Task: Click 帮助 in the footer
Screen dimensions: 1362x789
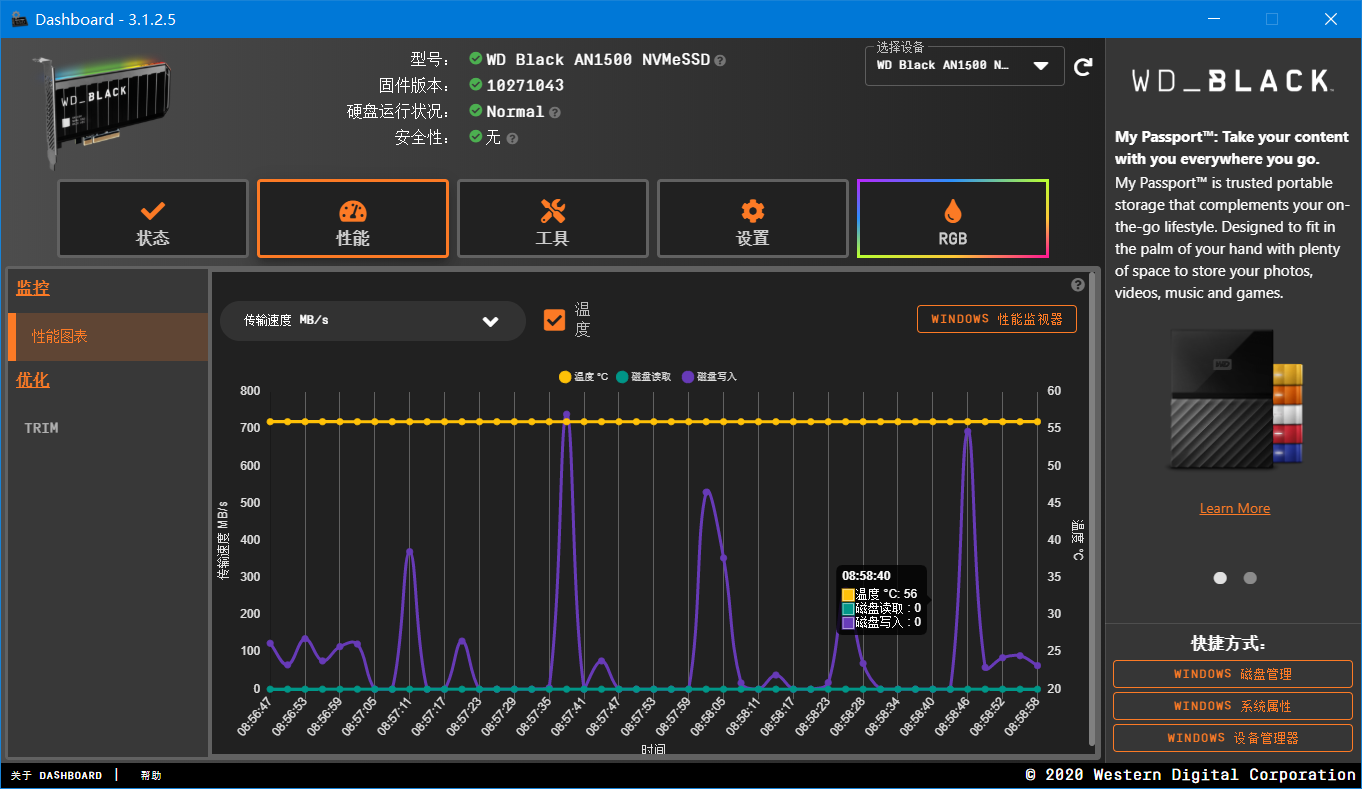Action: point(151,775)
